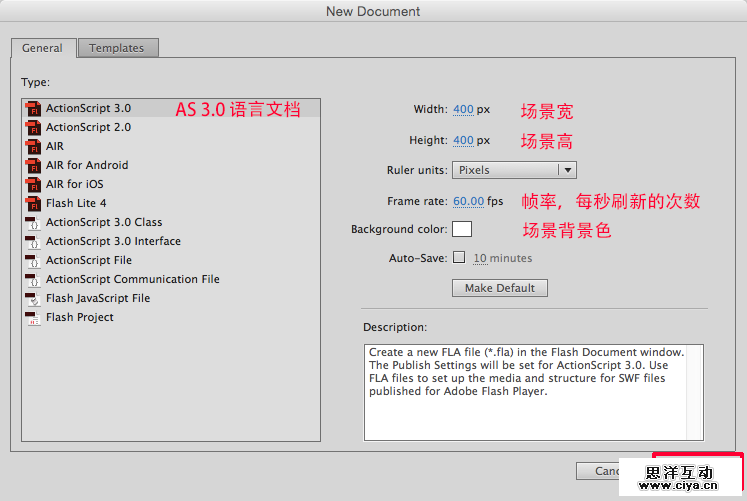
Task: Pick the ActionScript Communication File icon
Action: click(33, 279)
